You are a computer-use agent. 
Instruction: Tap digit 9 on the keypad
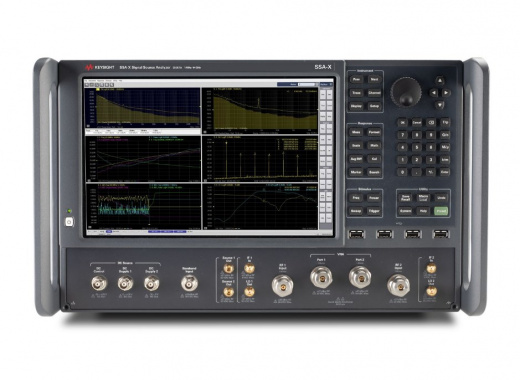pyautogui.click(x=431, y=135)
